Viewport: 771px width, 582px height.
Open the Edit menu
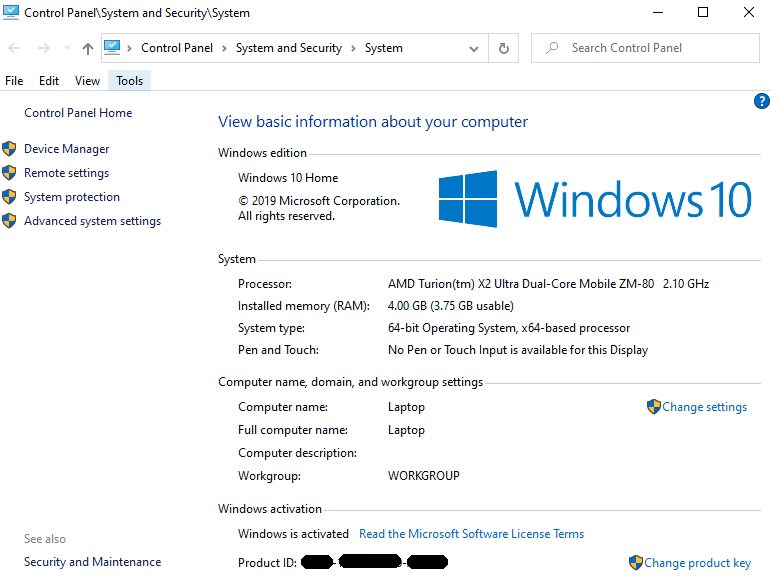49,81
